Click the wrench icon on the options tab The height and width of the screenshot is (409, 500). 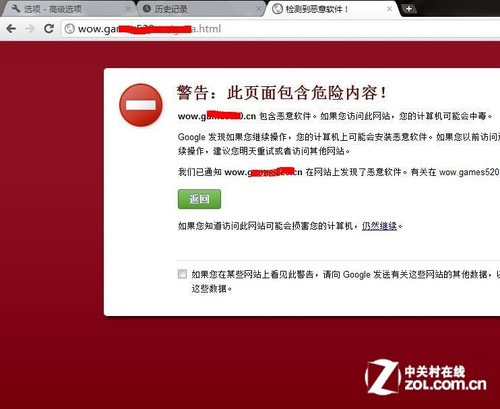point(16,9)
